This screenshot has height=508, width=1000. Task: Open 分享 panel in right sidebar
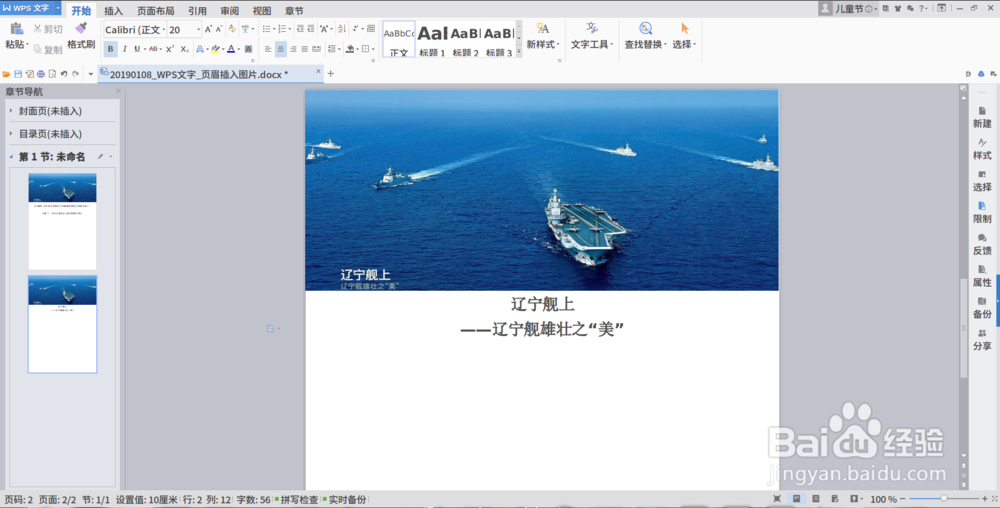[982, 340]
